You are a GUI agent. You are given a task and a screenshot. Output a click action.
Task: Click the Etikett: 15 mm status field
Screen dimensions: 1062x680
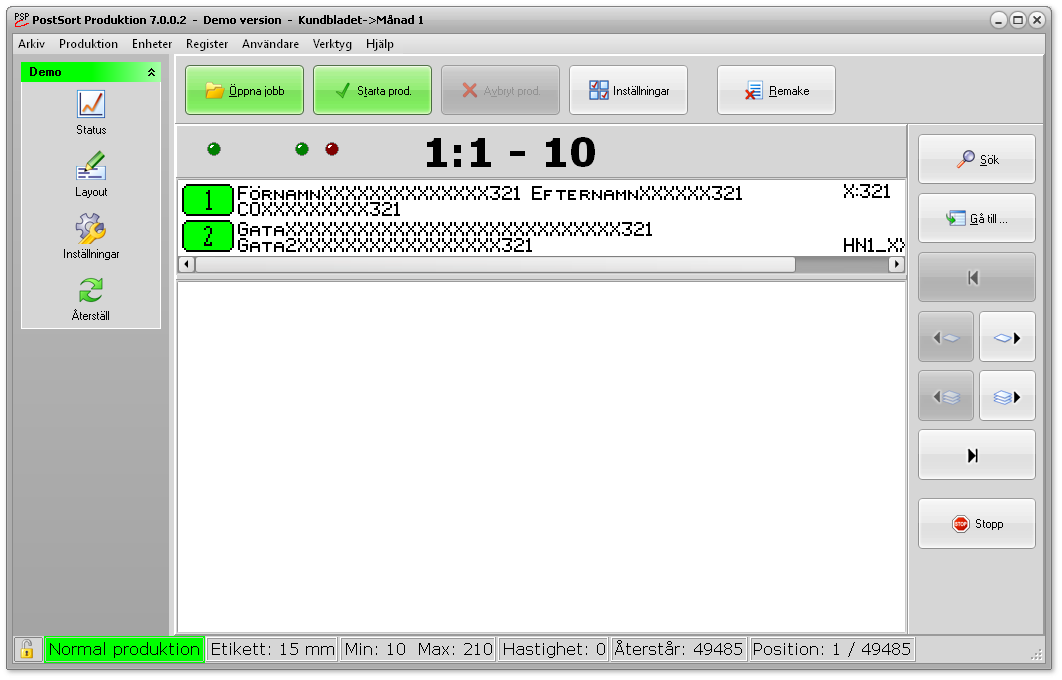tap(272, 650)
